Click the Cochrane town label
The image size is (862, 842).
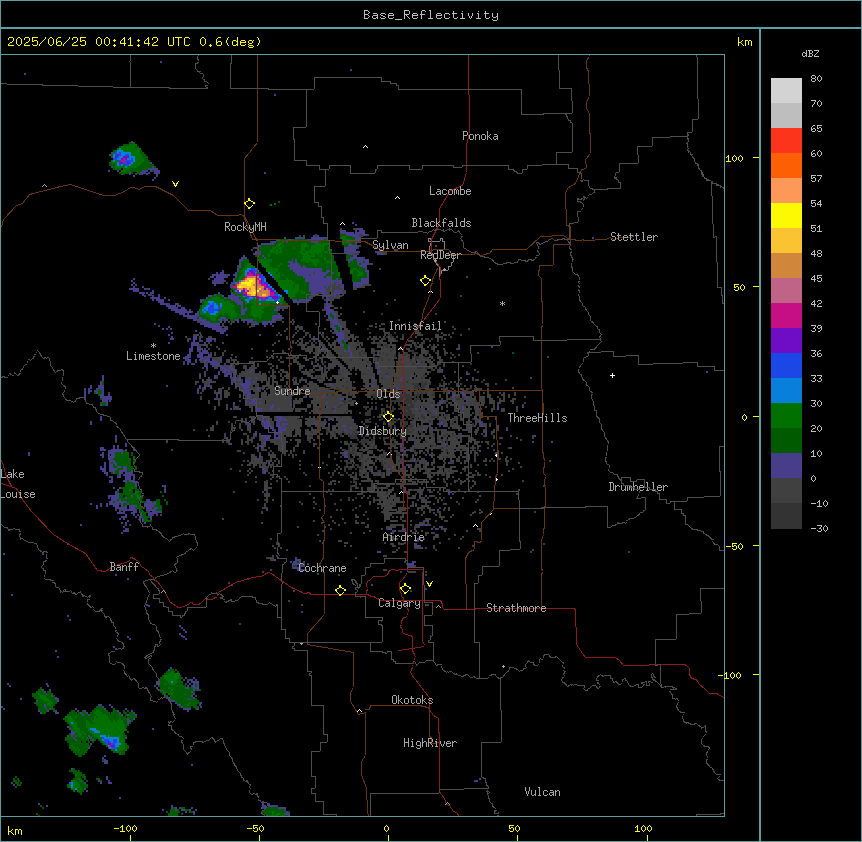[322, 568]
